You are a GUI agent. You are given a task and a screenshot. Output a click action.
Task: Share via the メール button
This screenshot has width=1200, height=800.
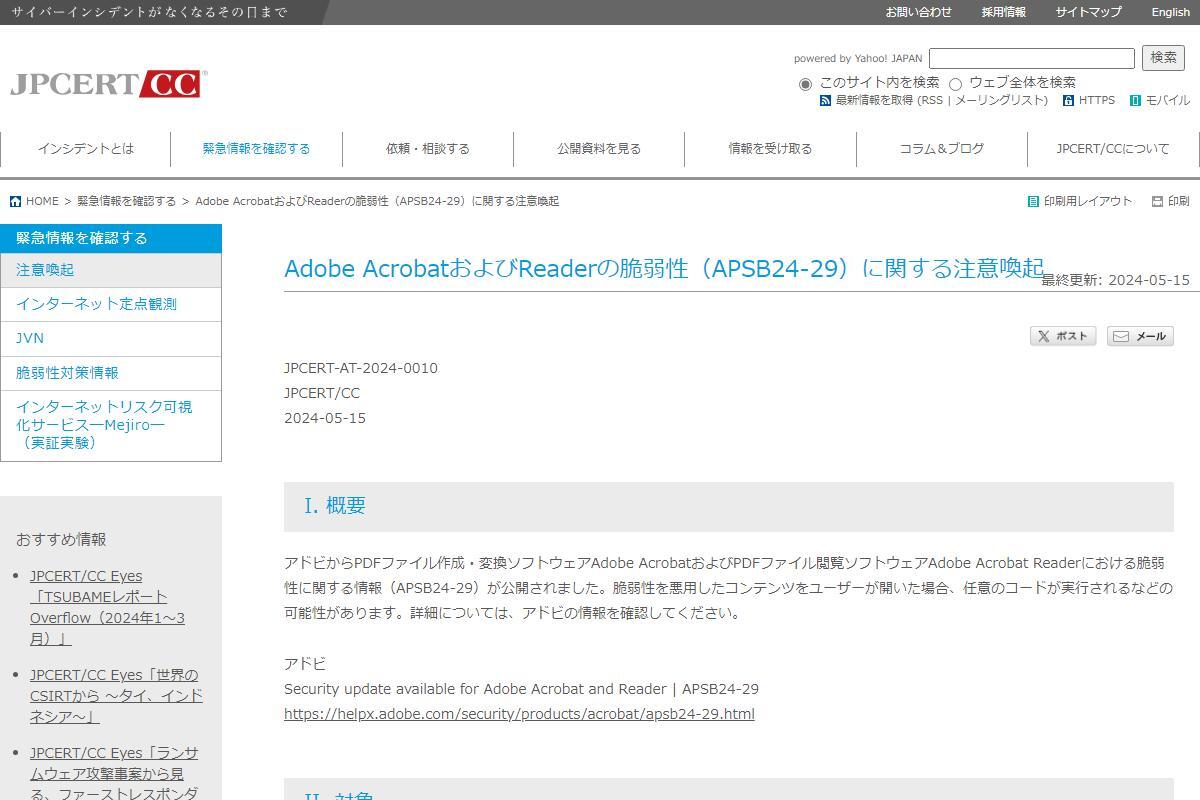click(x=1140, y=336)
